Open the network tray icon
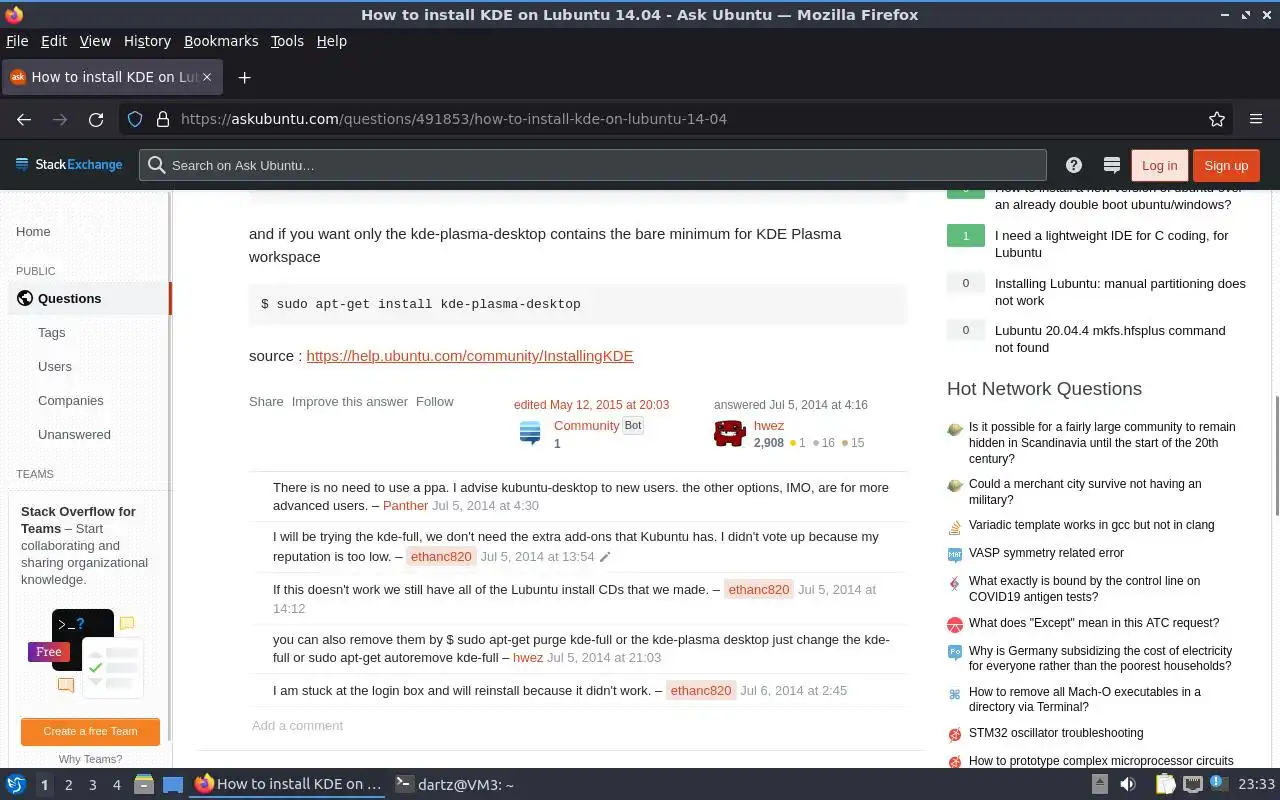The image size is (1280, 800). [1193, 784]
